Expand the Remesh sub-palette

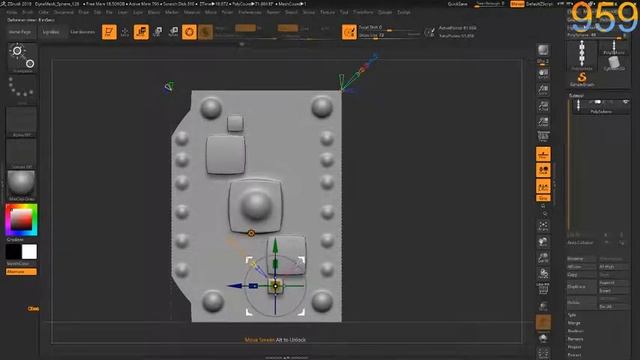[x=576, y=339]
